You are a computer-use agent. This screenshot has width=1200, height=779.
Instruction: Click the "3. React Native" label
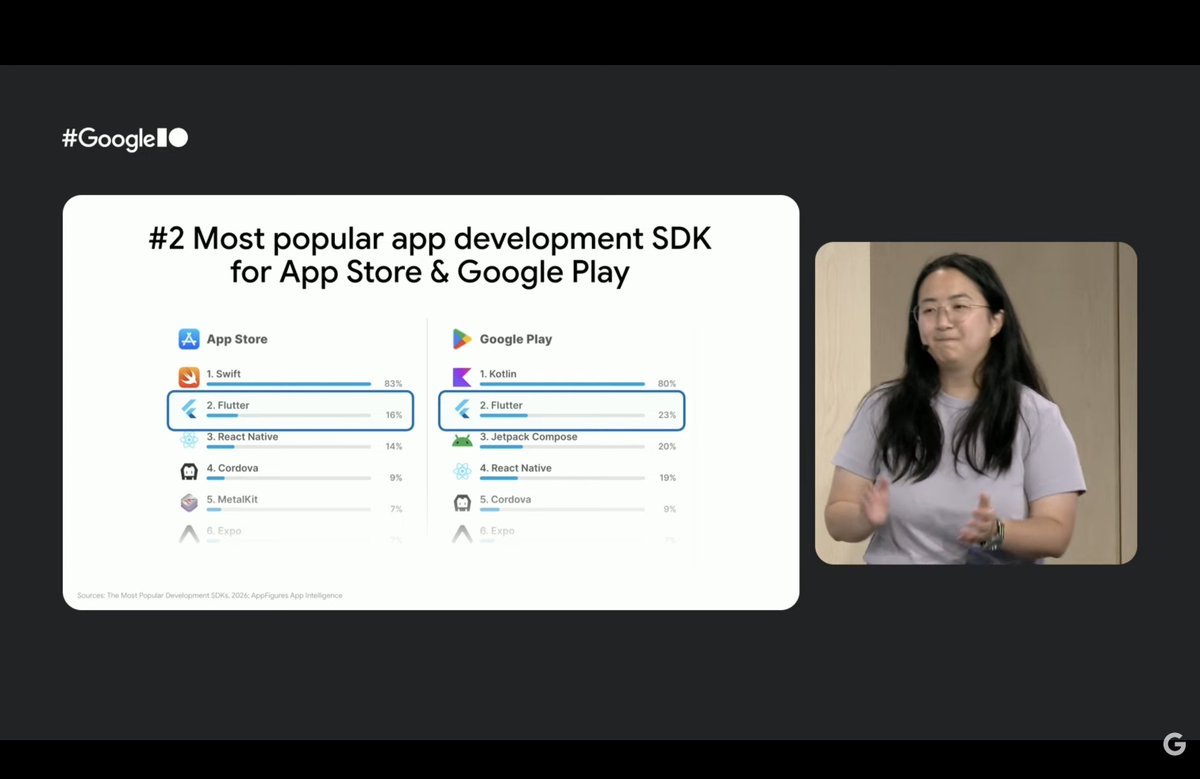243,437
